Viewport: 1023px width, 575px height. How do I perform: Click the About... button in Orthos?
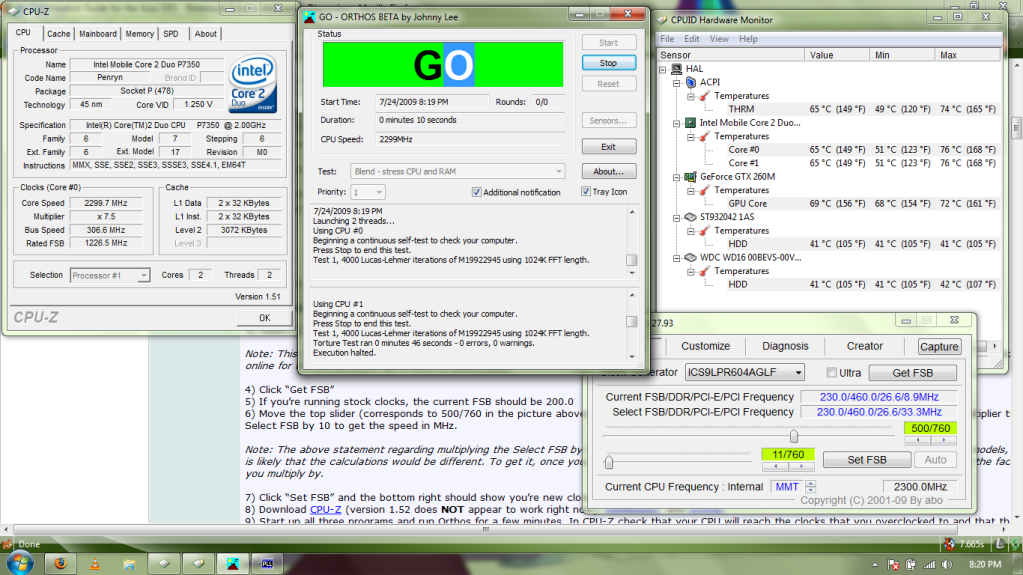[x=608, y=172]
